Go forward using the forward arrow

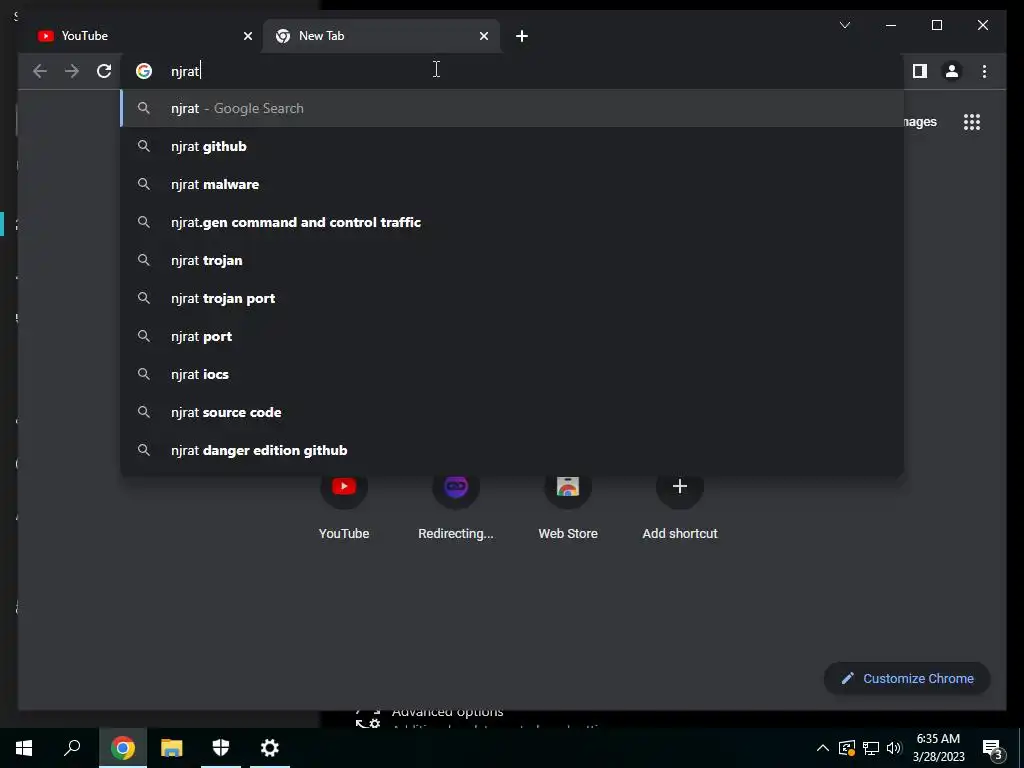(72, 71)
